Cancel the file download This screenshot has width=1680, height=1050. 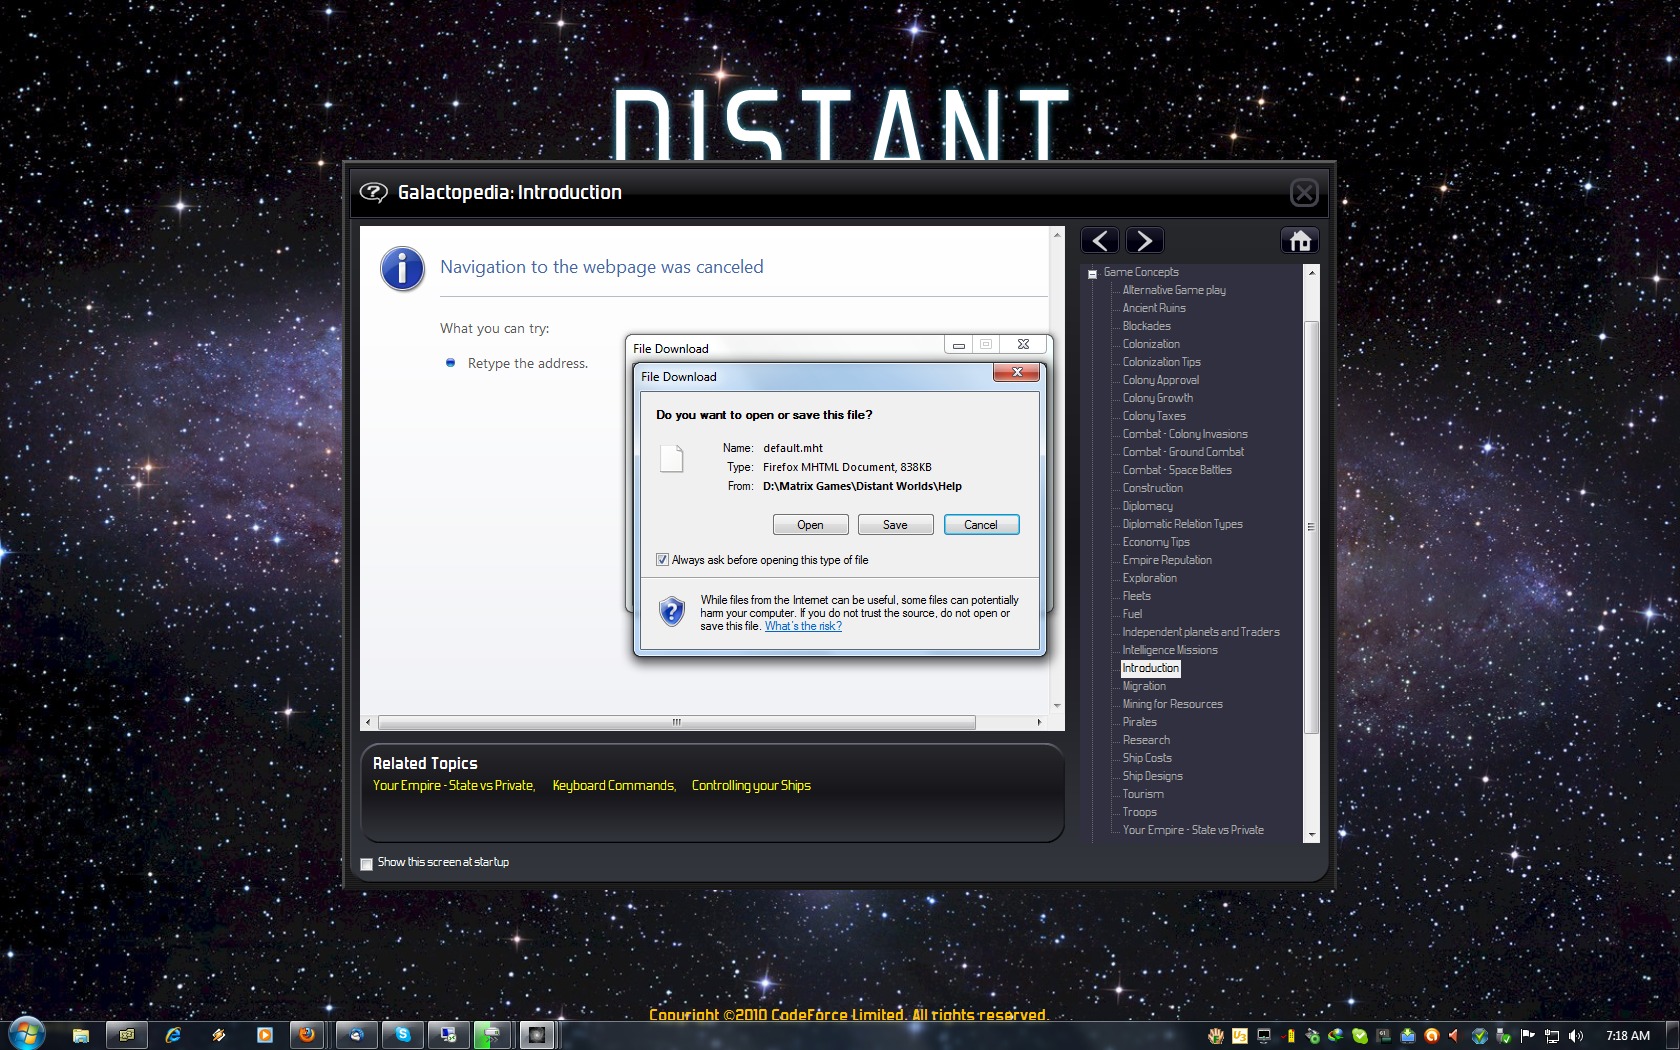[x=981, y=525]
